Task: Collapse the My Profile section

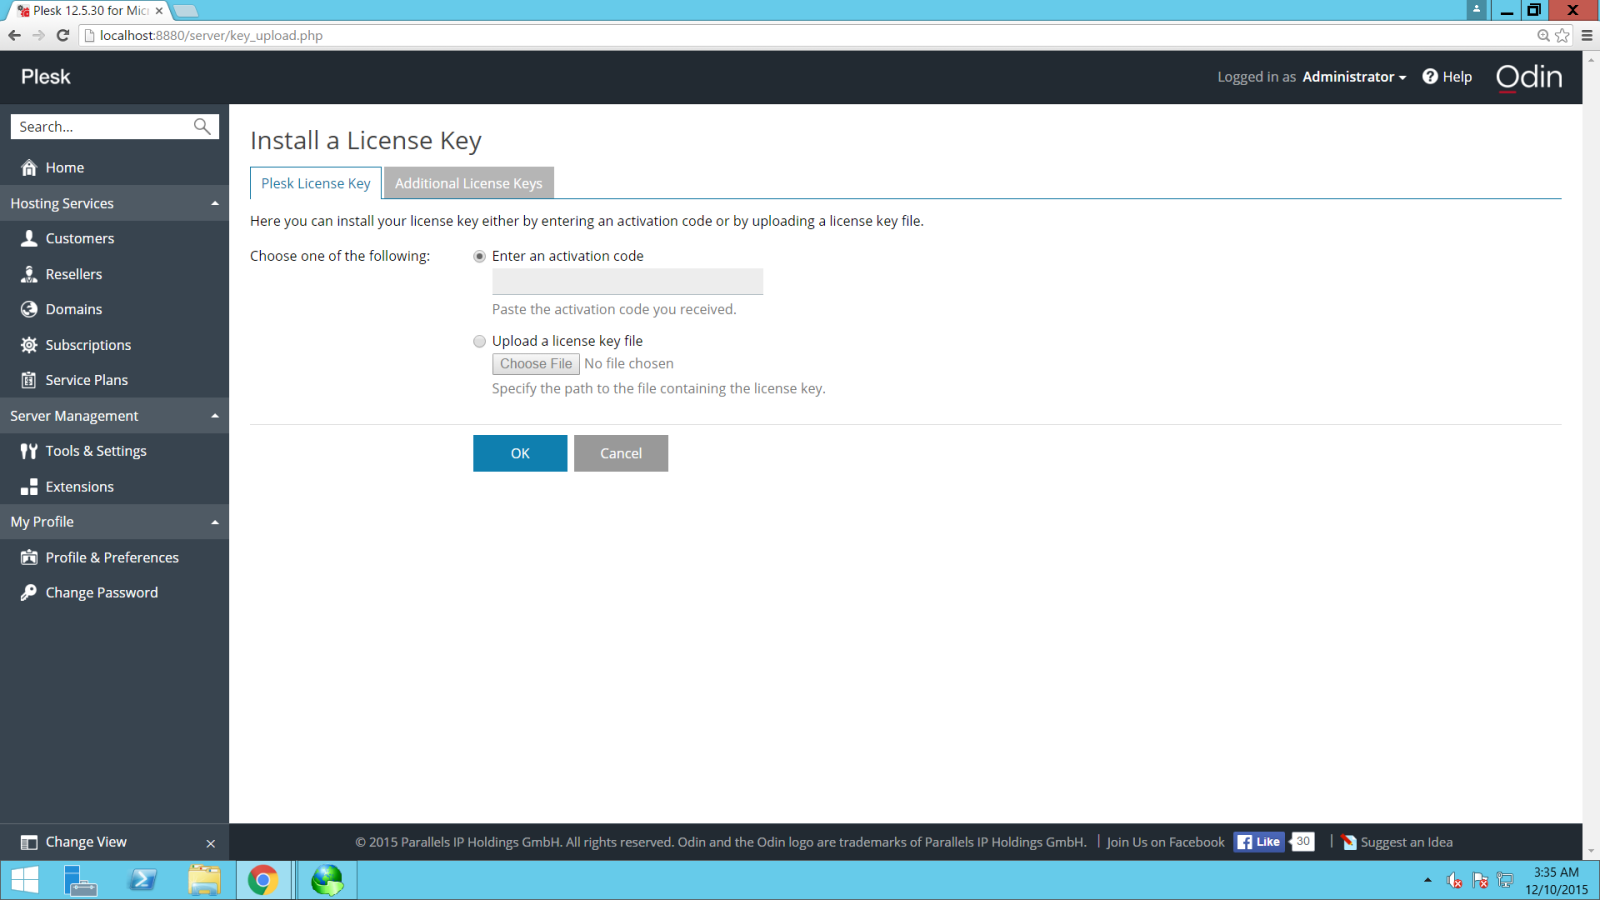Action: tap(214, 522)
